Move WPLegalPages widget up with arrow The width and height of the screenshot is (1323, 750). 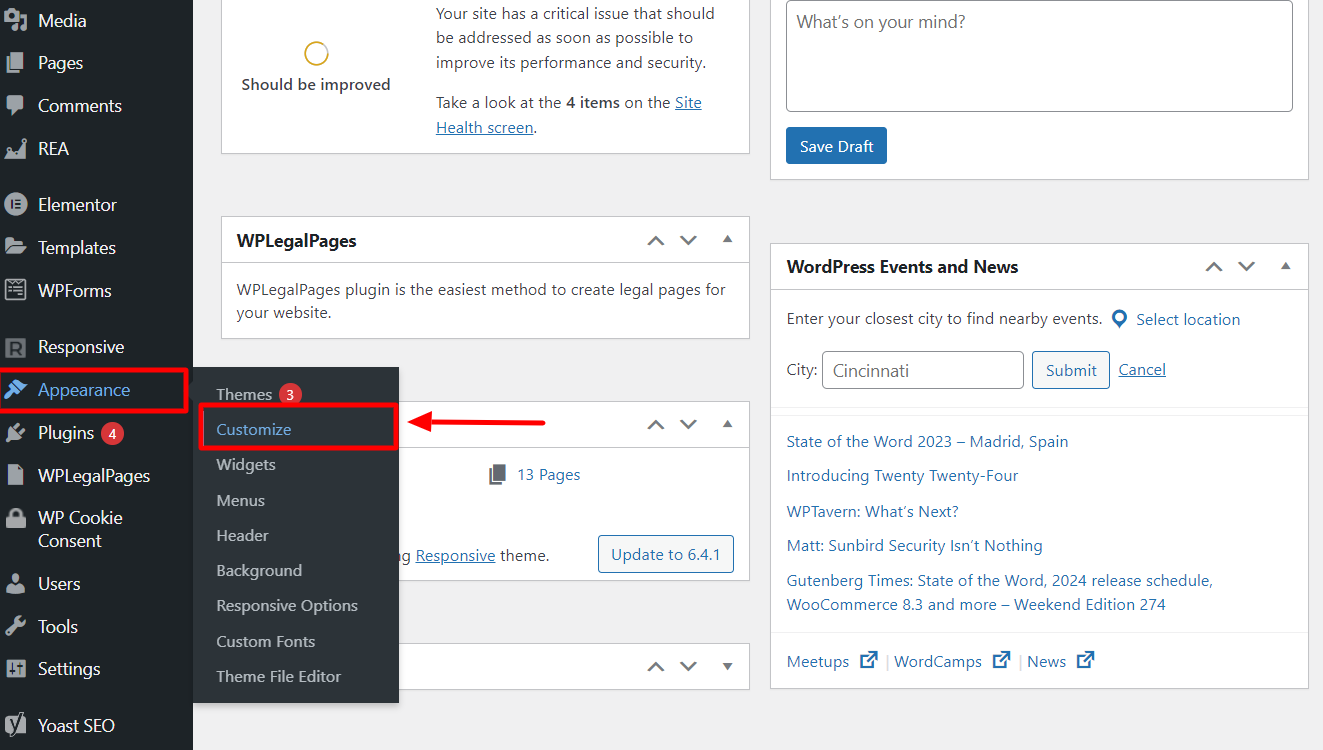coord(655,240)
